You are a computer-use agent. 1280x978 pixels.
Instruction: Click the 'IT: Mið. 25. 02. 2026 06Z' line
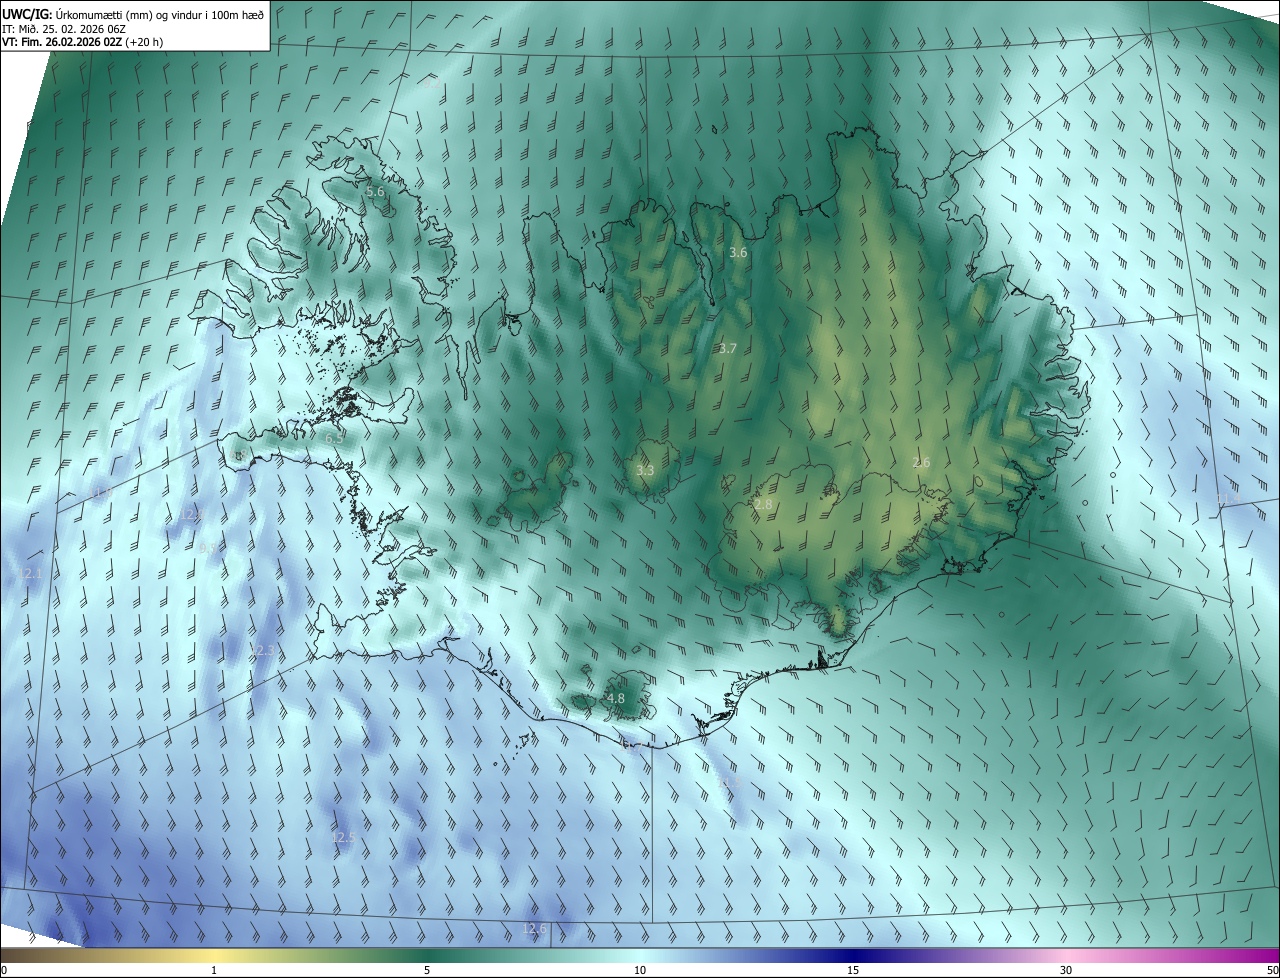(x=63, y=29)
